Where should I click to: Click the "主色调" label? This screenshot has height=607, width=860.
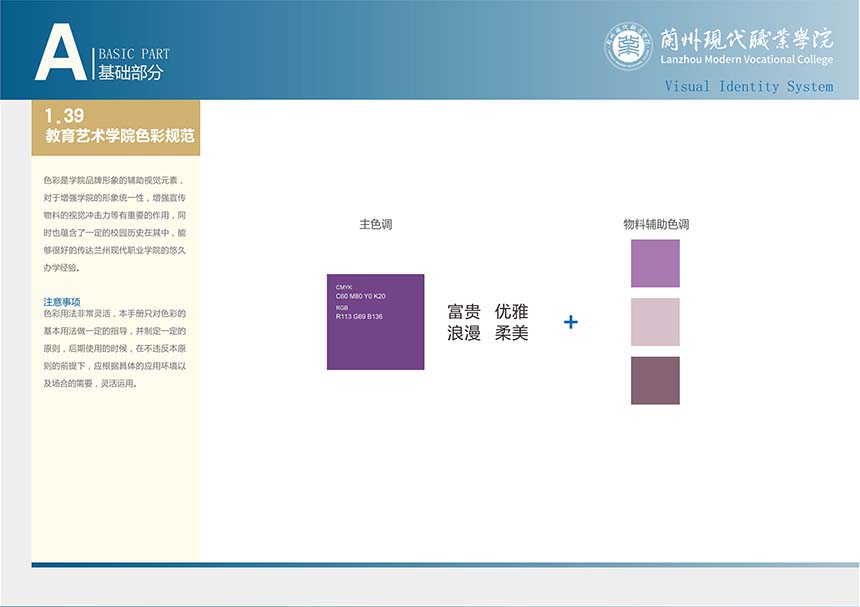(x=375, y=225)
